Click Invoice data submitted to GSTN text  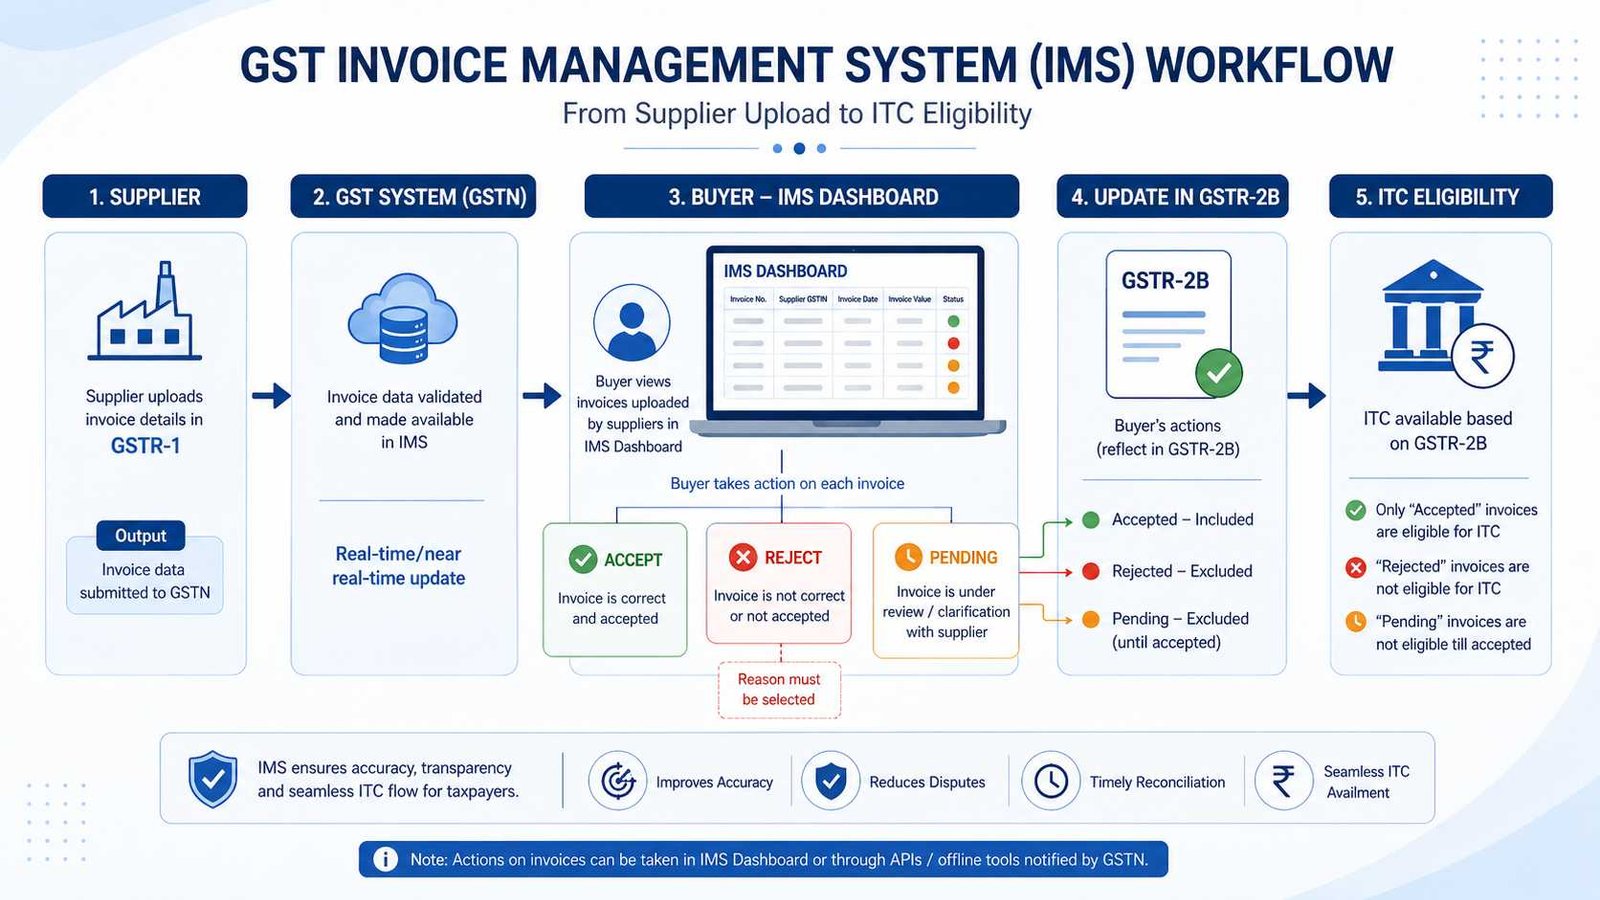pyautogui.click(x=145, y=581)
